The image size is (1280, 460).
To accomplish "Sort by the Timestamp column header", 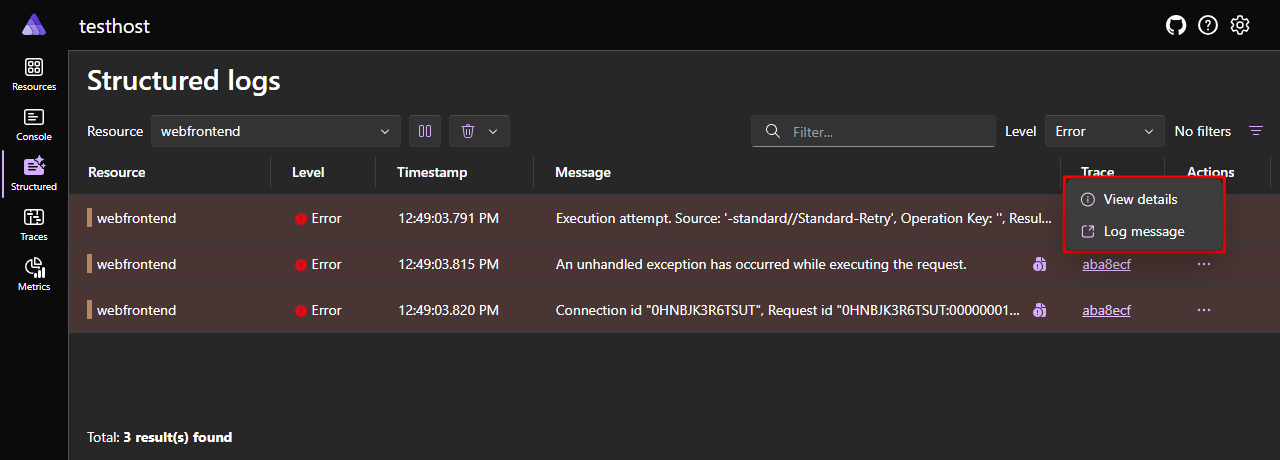I will [432, 172].
